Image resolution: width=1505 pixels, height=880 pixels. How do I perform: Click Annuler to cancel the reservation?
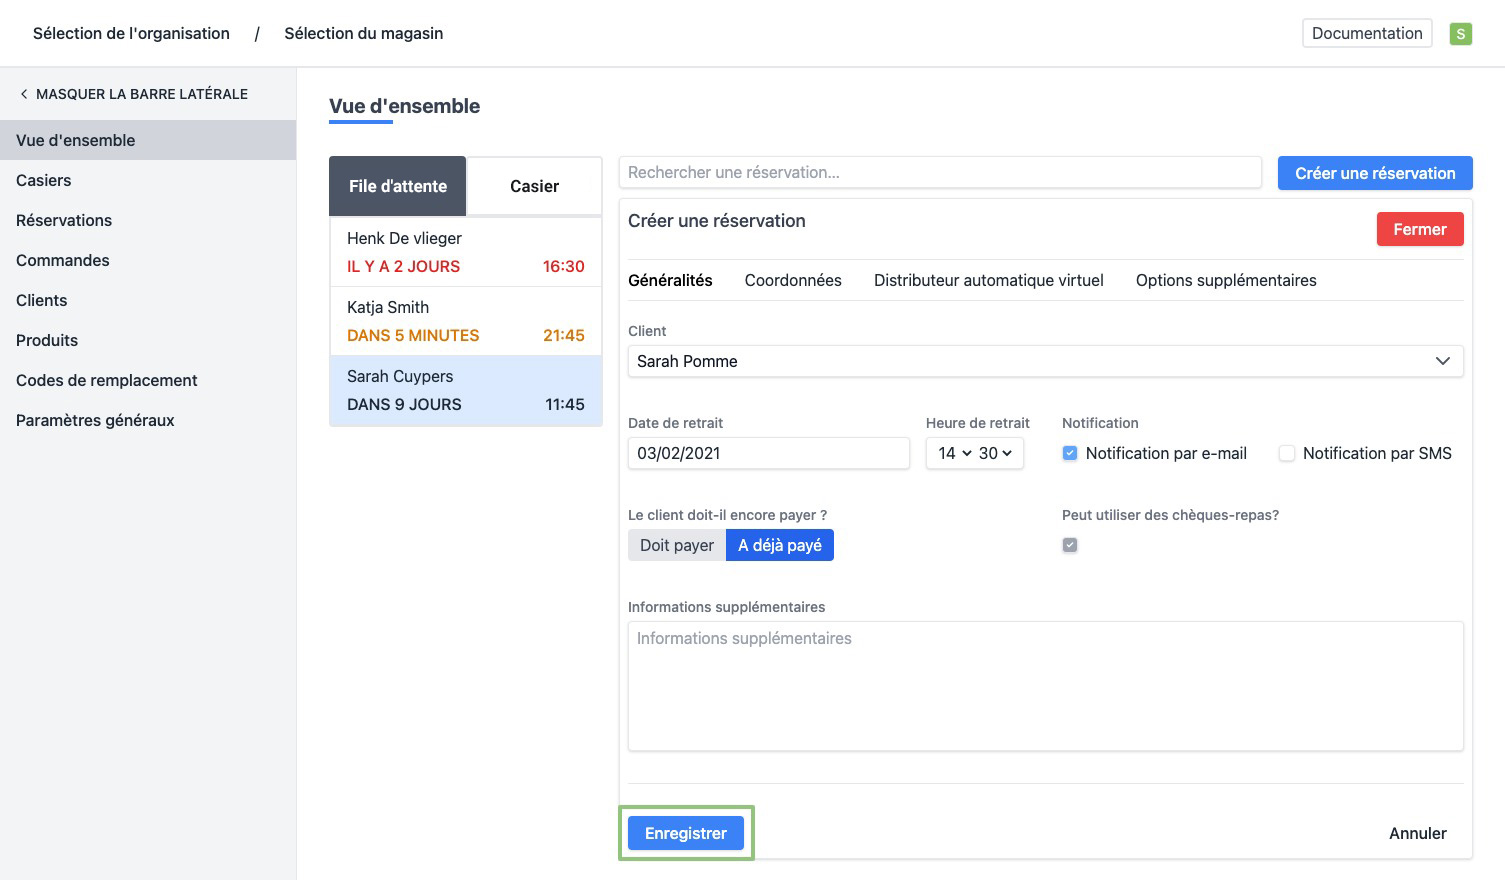pyautogui.click(x=1417, y=833)
